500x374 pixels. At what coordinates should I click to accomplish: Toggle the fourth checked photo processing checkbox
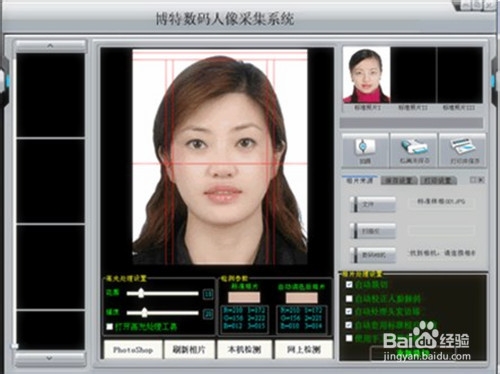(349, 325)
